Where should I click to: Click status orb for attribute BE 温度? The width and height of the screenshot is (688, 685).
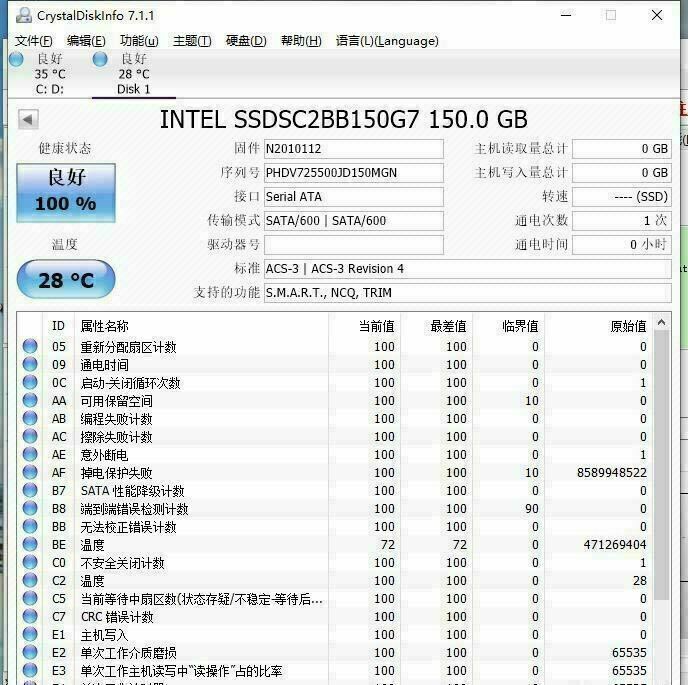[30, 544]
